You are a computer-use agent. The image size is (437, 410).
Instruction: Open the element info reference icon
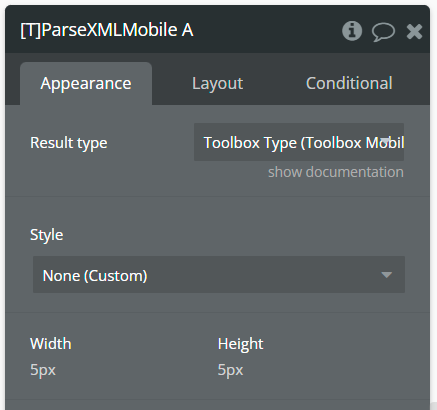pos(352,31)
